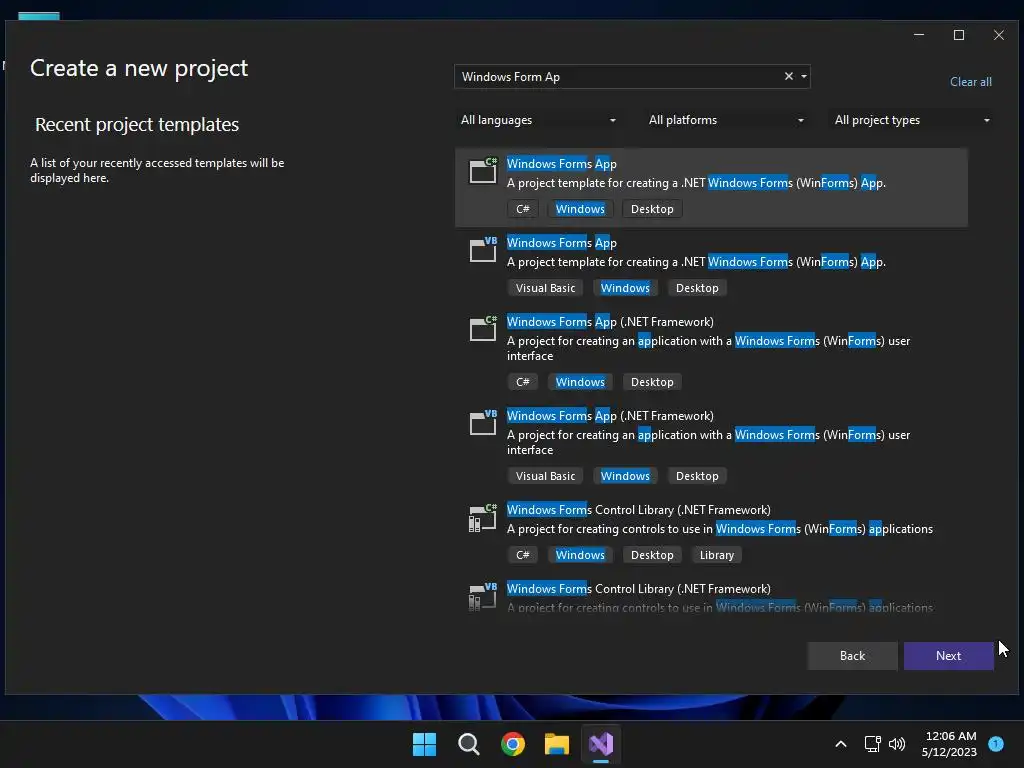Click the VB Windows Forms Control Library icon

point(483,596)
